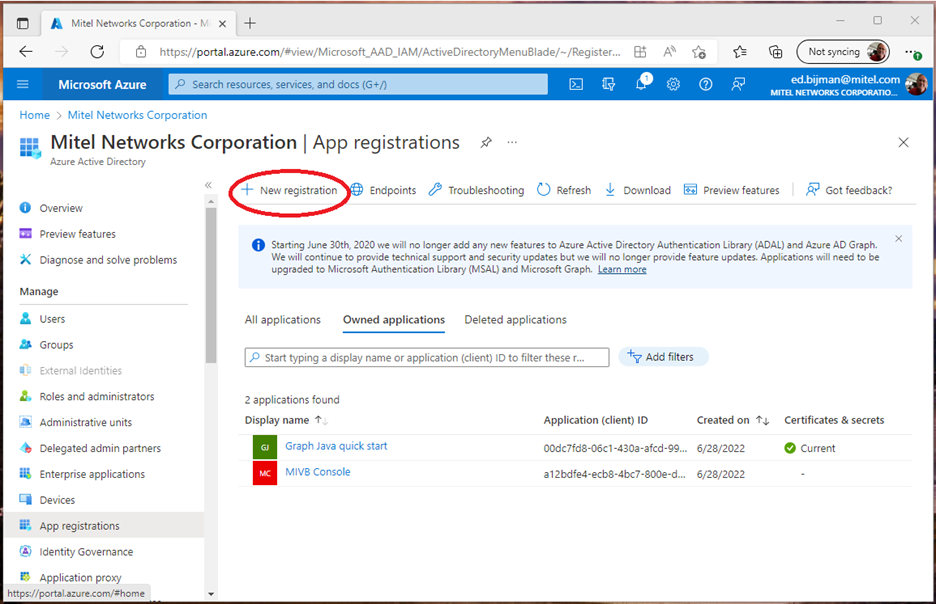Switch to the Deleted applications tab

point(515,319)
